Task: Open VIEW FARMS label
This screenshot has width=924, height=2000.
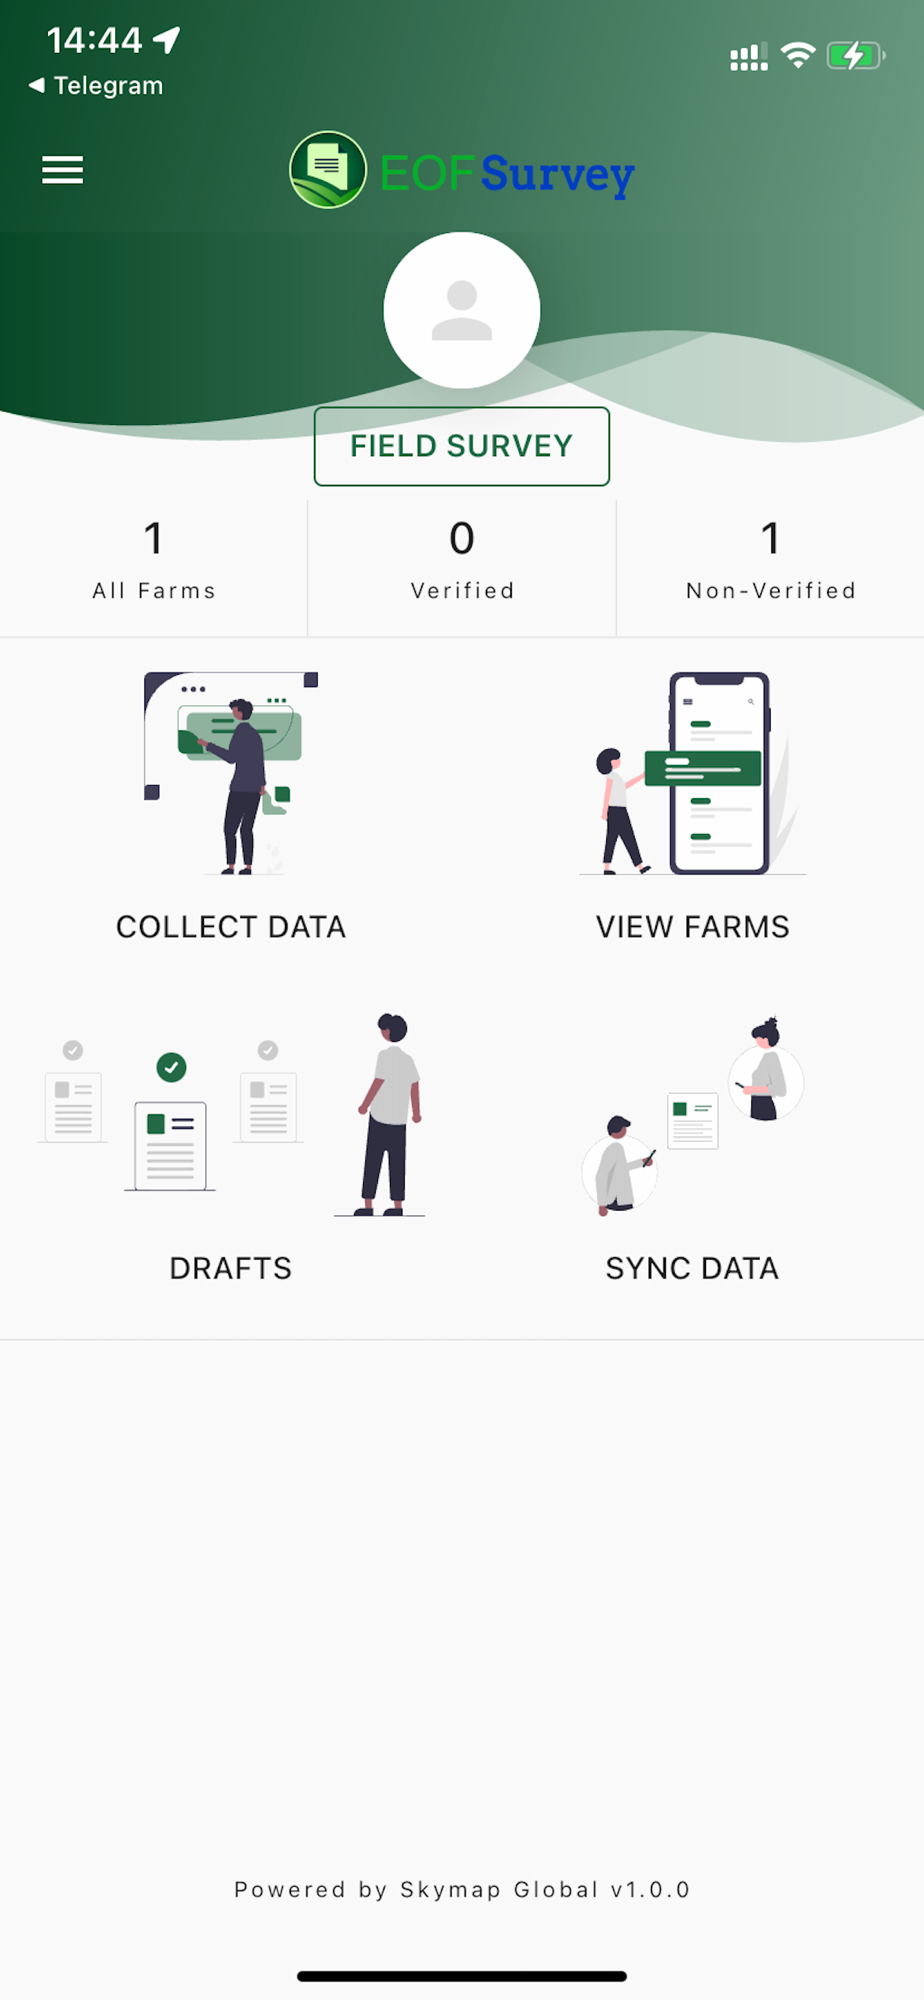Action: (x=692, y=927)
